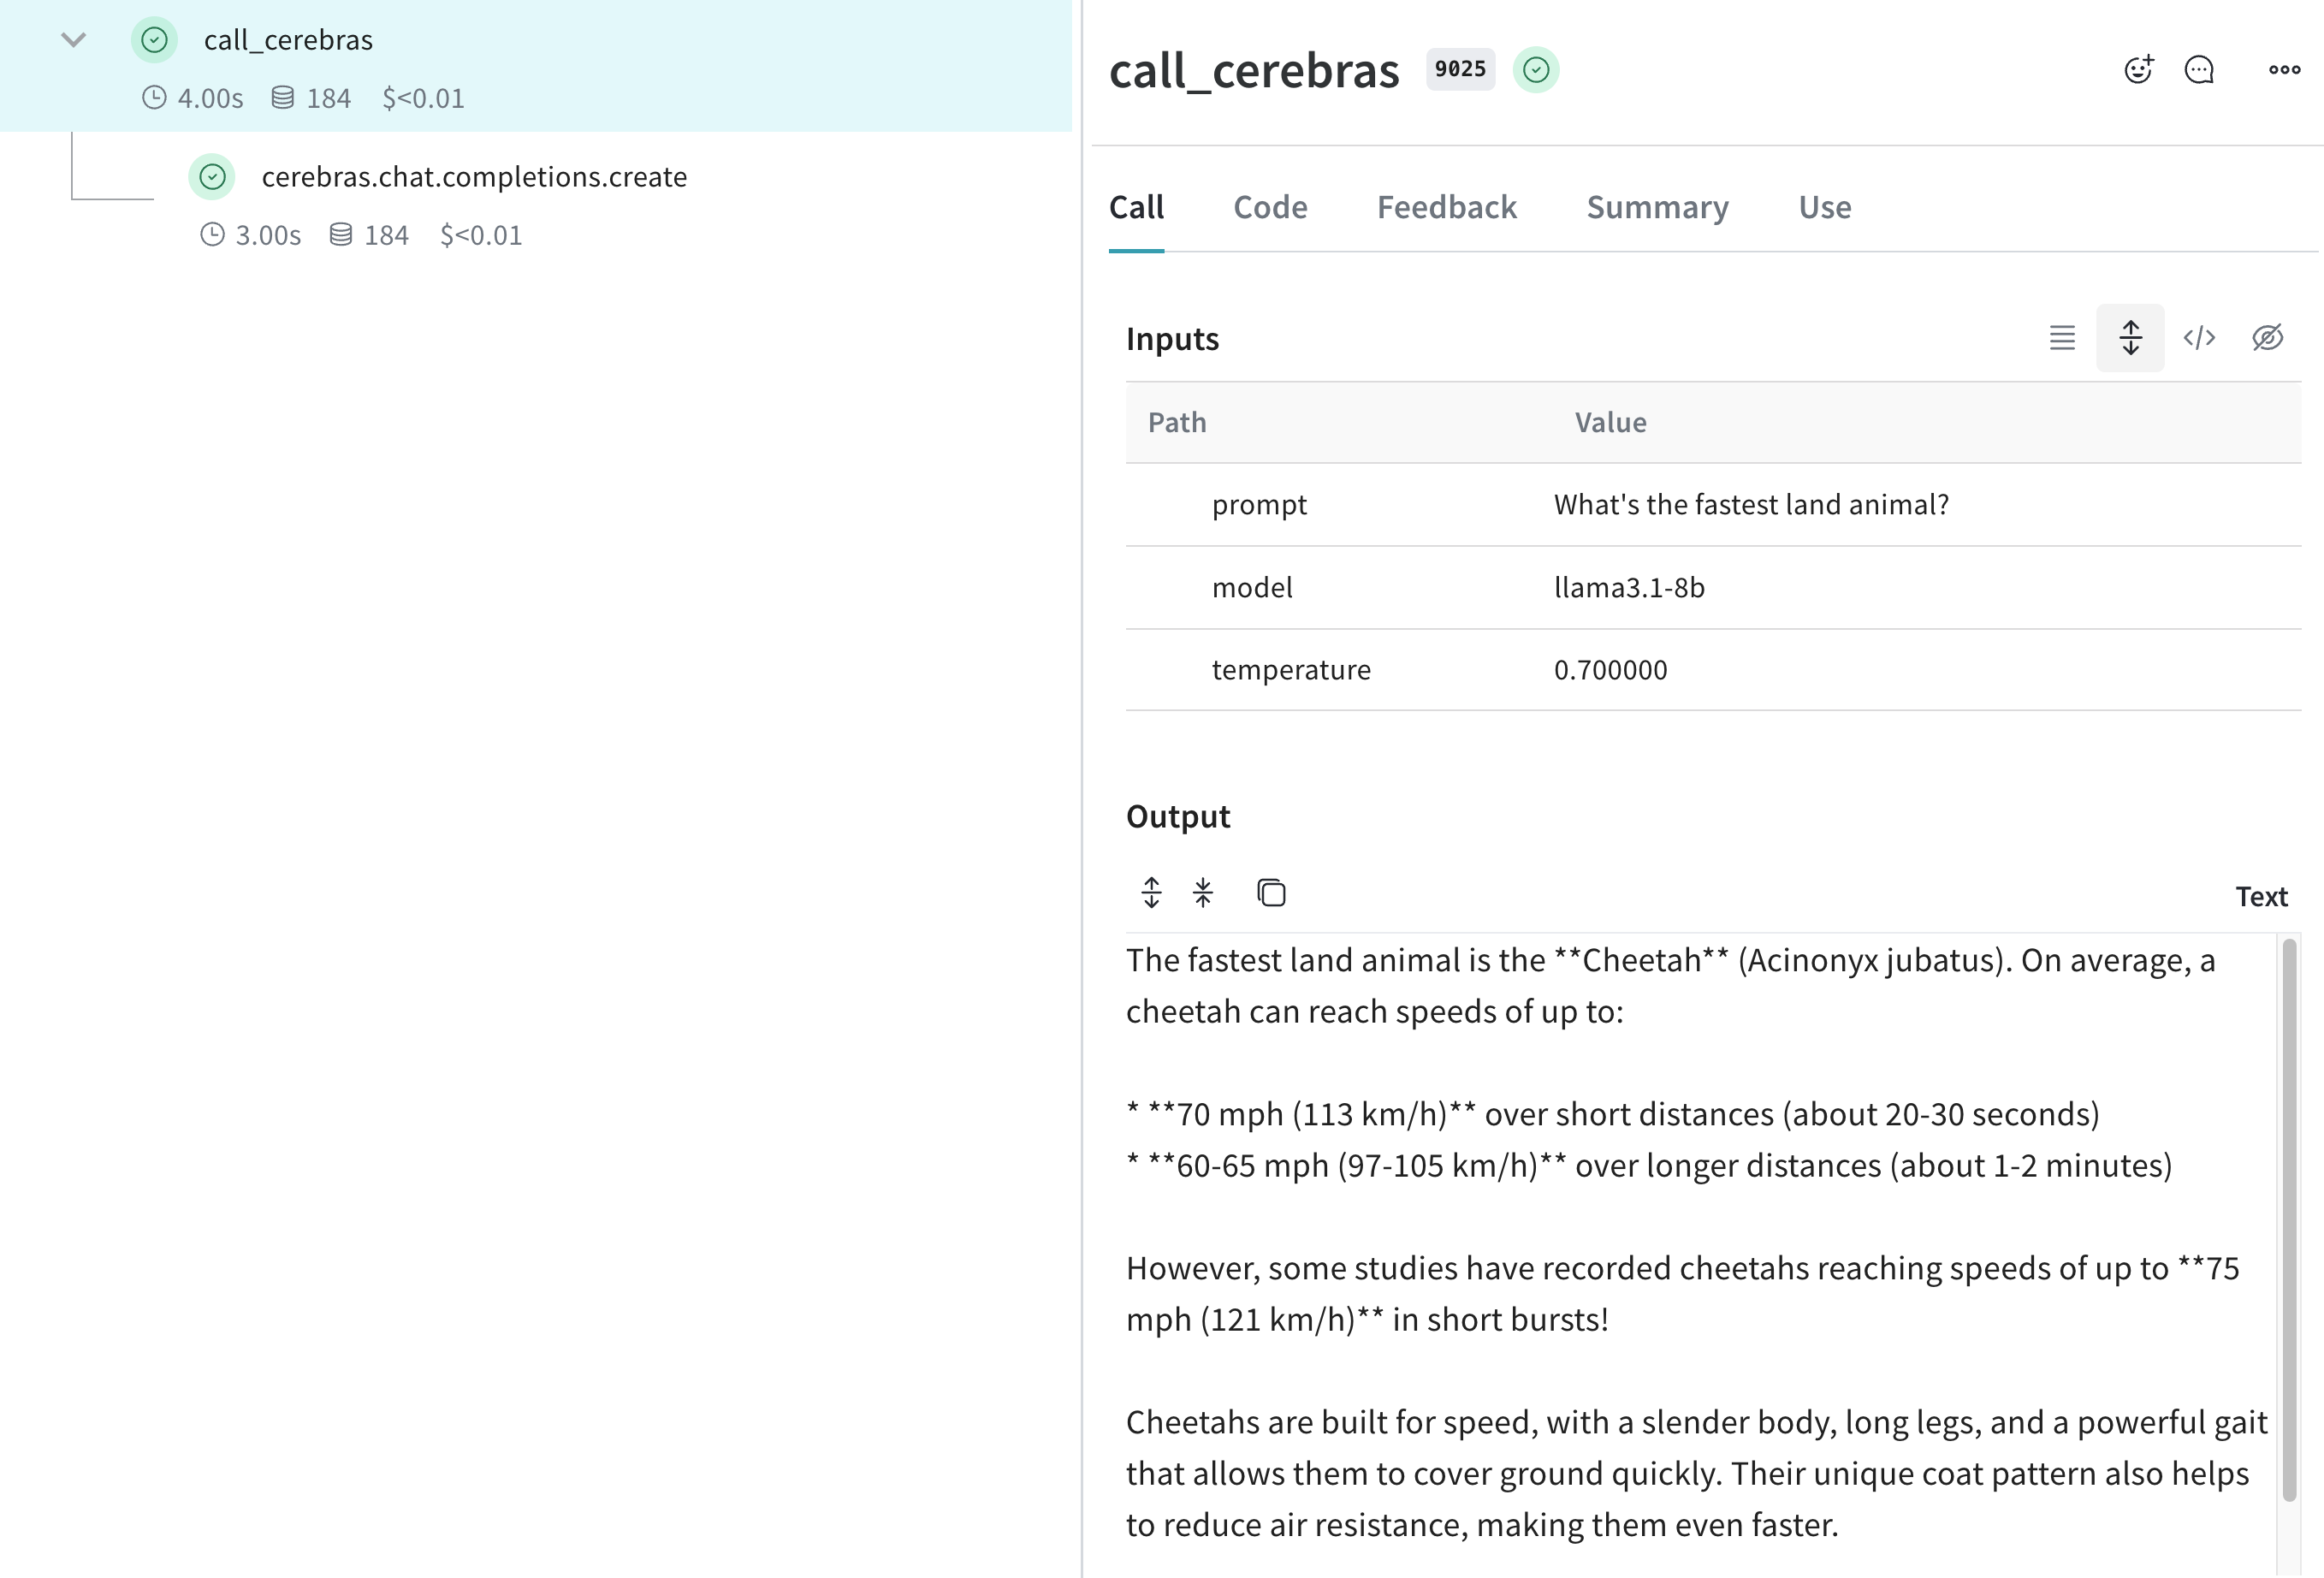The width and height of the screenshot is (2324, 1578).
Task: Click the 9025 call ID badge
Action: (x=1460, y=69)
